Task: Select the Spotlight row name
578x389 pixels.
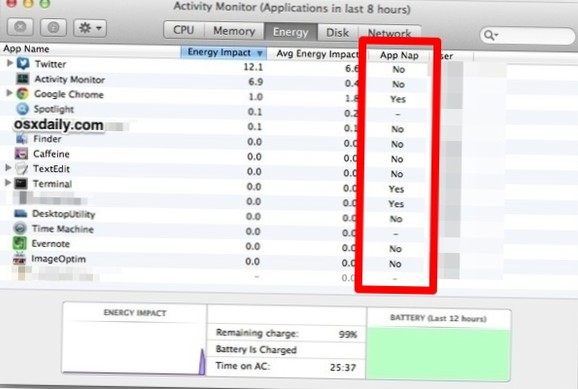Action: 54,109
